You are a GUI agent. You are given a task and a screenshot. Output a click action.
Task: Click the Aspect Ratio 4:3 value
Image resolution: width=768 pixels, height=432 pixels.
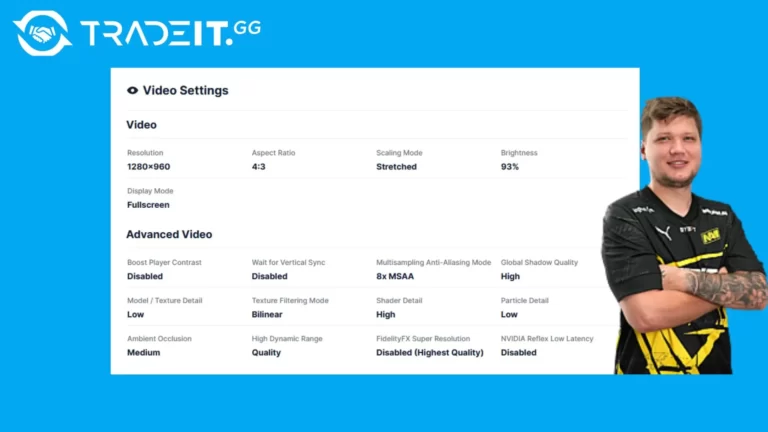pyautogui.click(x=259, y=167)
